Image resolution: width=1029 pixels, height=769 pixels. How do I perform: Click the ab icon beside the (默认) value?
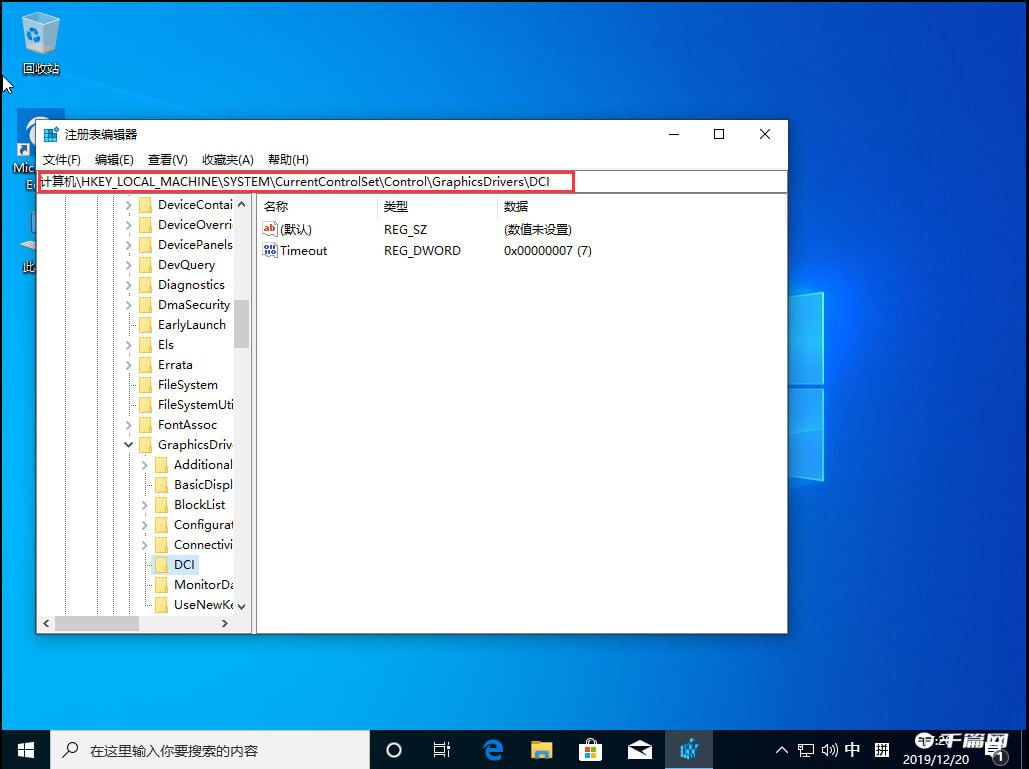(x=268, y=229)
